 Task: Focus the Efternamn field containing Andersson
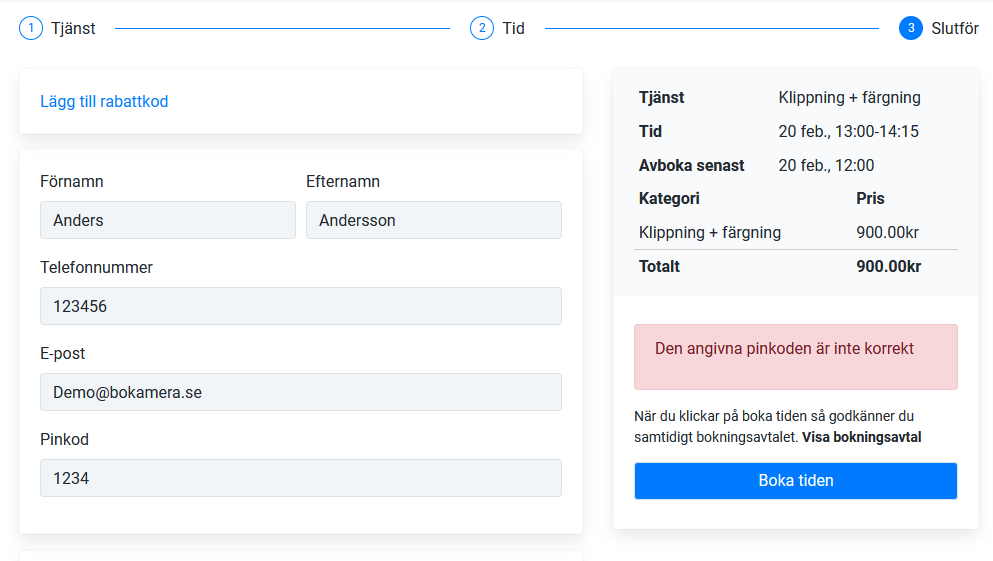coord(434,220)
